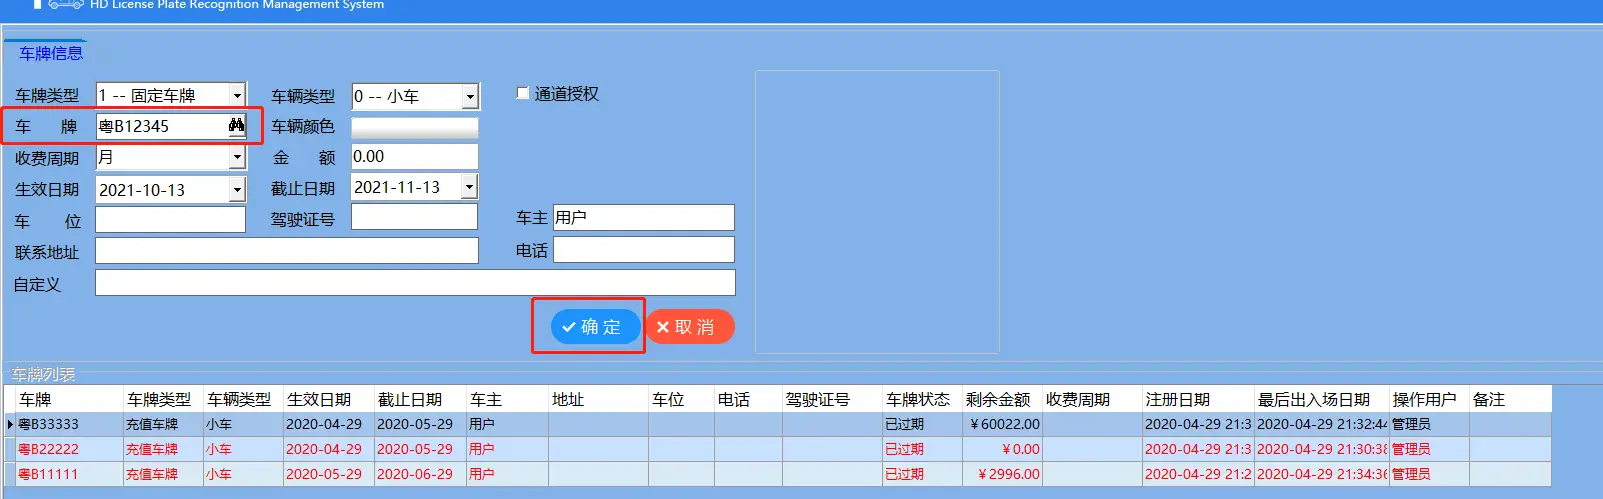Viewport: 1603px width, 499px height.
Task: Click the 已过期 status in 粤B33333 row
Action: 921,424
